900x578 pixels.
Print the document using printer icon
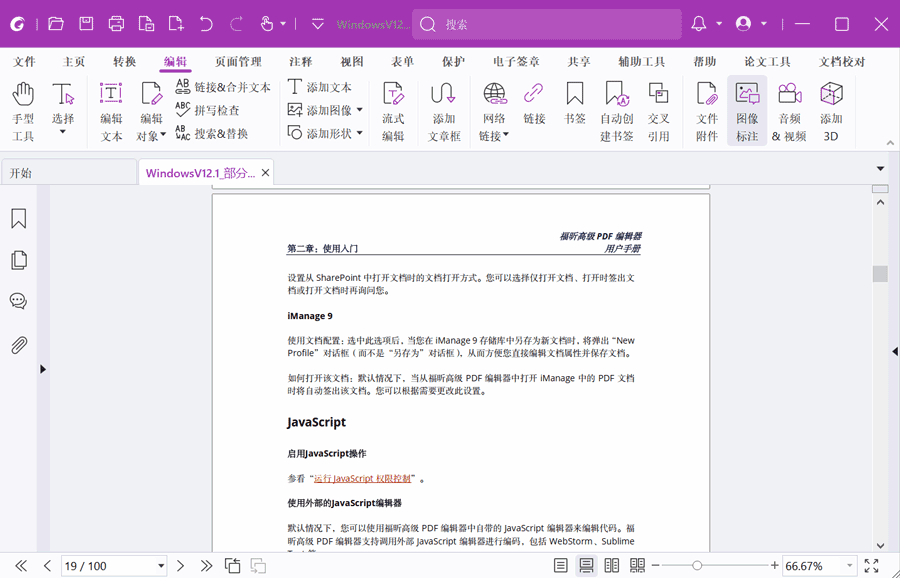tap(117, 24)
